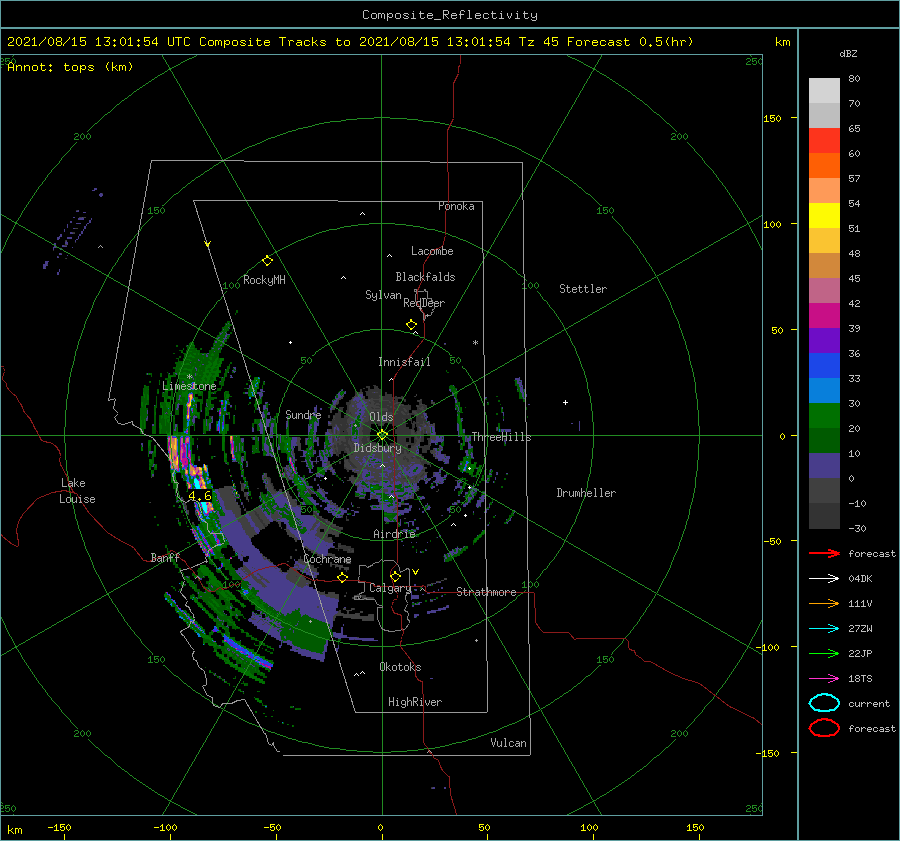Click the Stettler city label

pyautogui.click(x=583, y=289)
